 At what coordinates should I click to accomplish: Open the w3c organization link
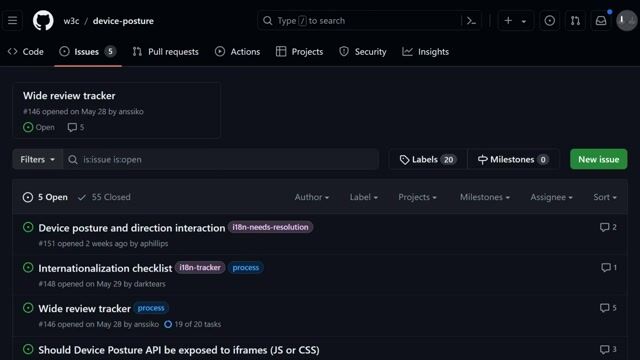point(71,21)
